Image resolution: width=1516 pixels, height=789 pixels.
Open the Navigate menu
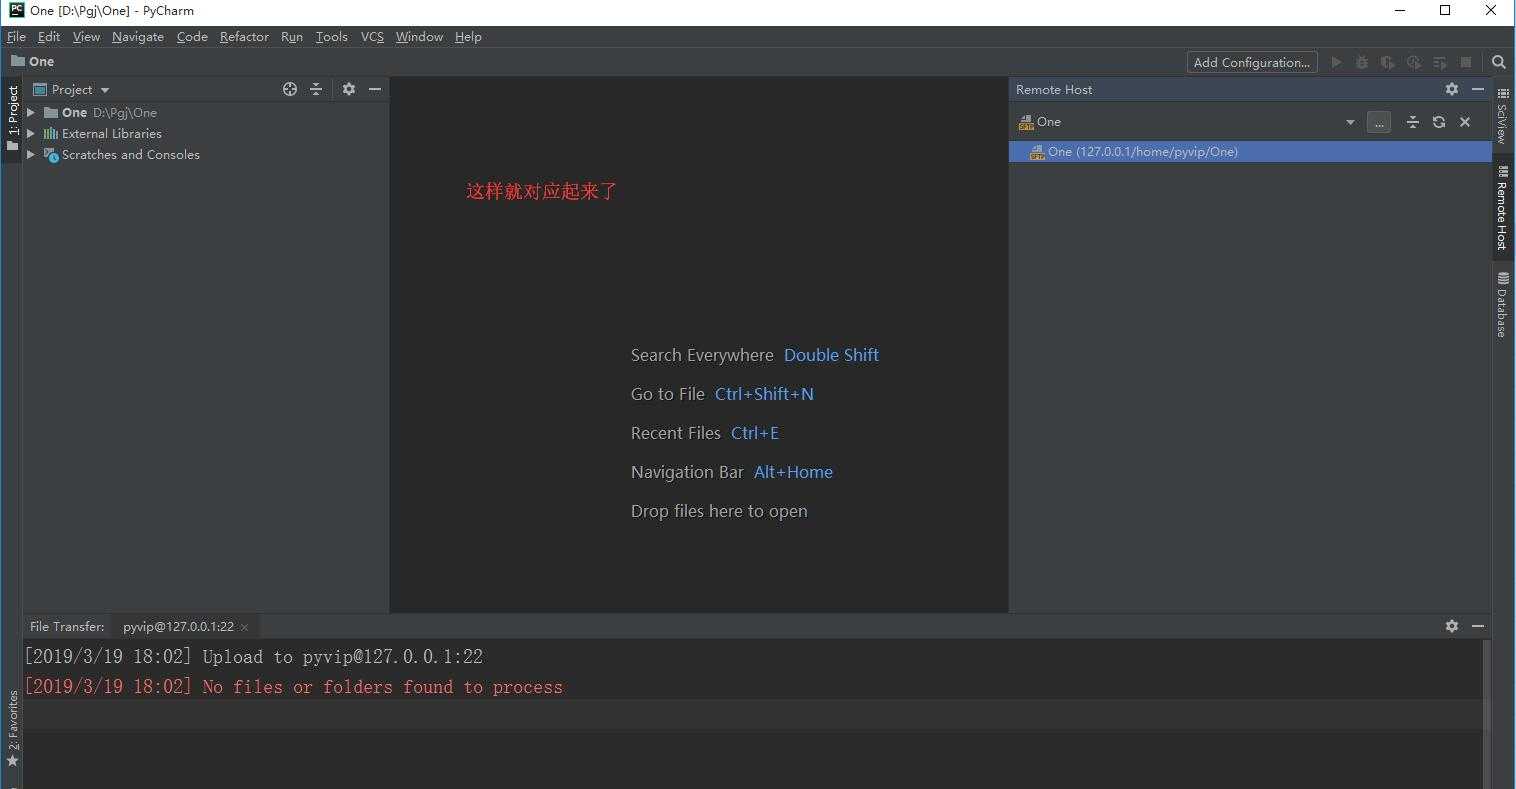point(138,37)
